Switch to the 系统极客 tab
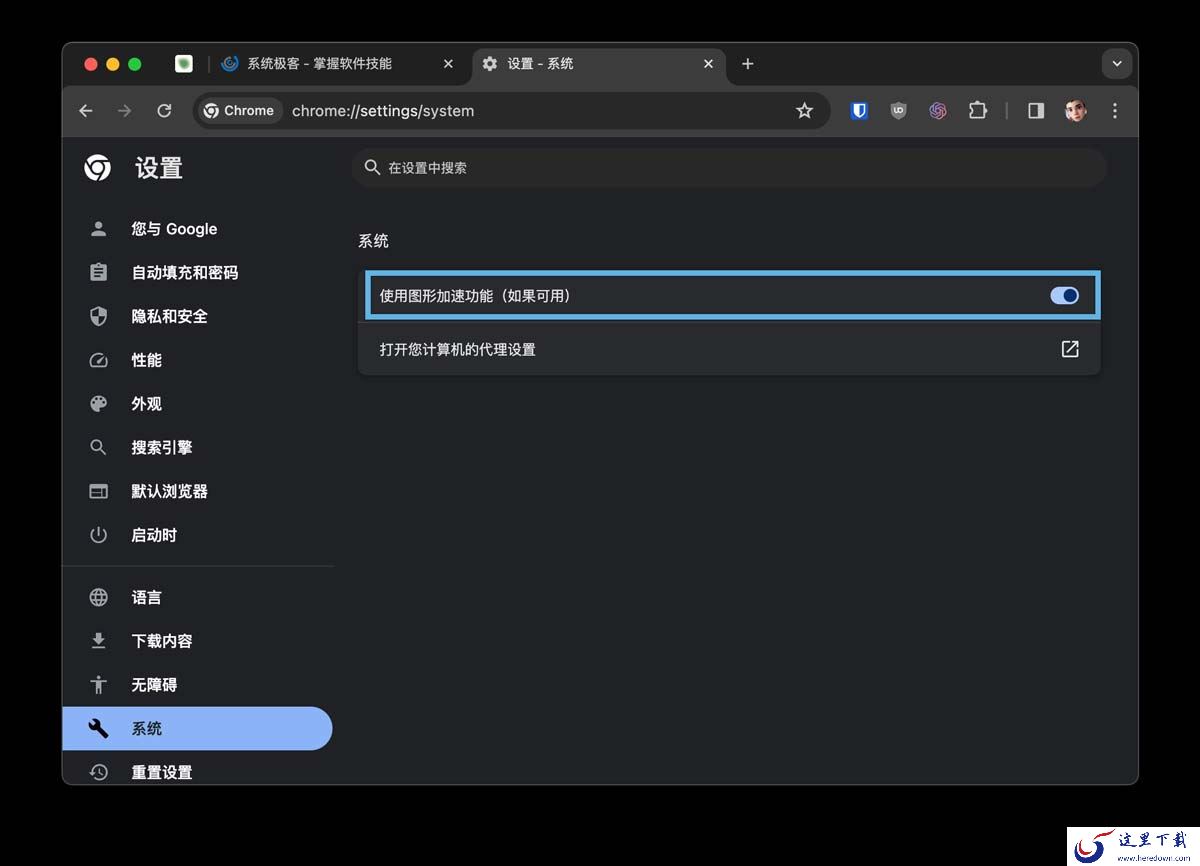Viewport: 1200px width, 866px height. click(338, 64)
